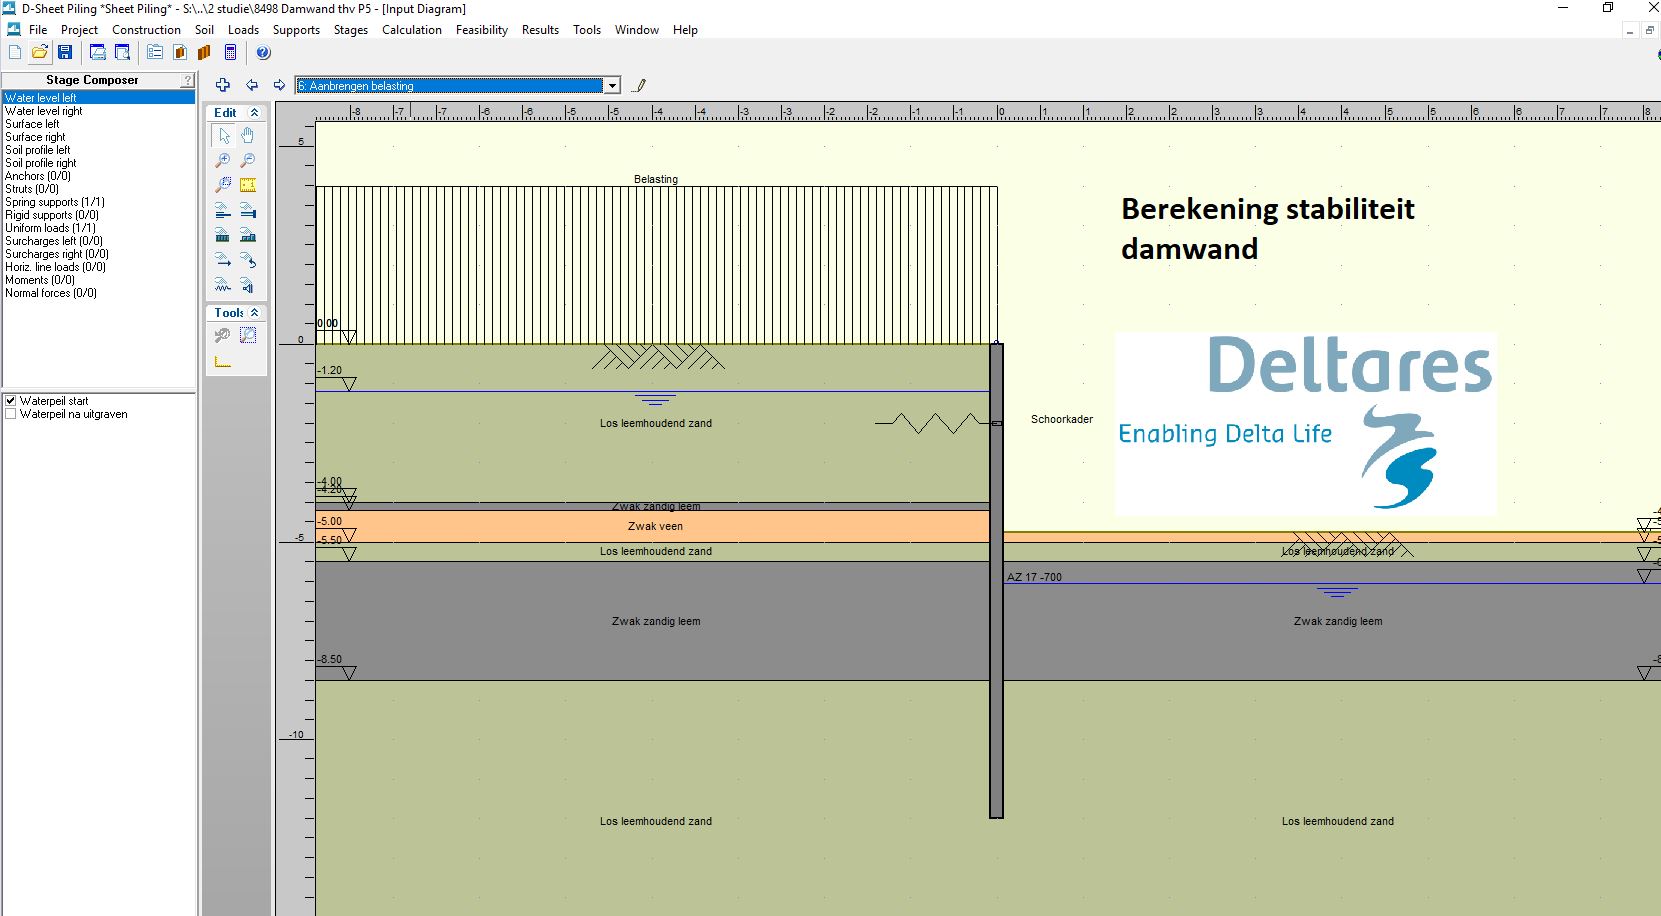Go to next stage with right arrow
Viewport: 1661px width, 916px height.
279,86
